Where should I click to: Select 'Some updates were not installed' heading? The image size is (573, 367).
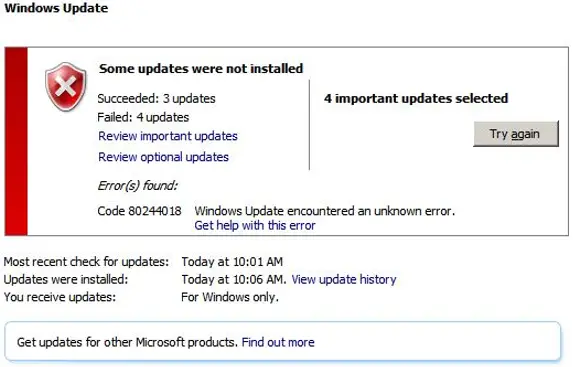click(x=201, y=68)
